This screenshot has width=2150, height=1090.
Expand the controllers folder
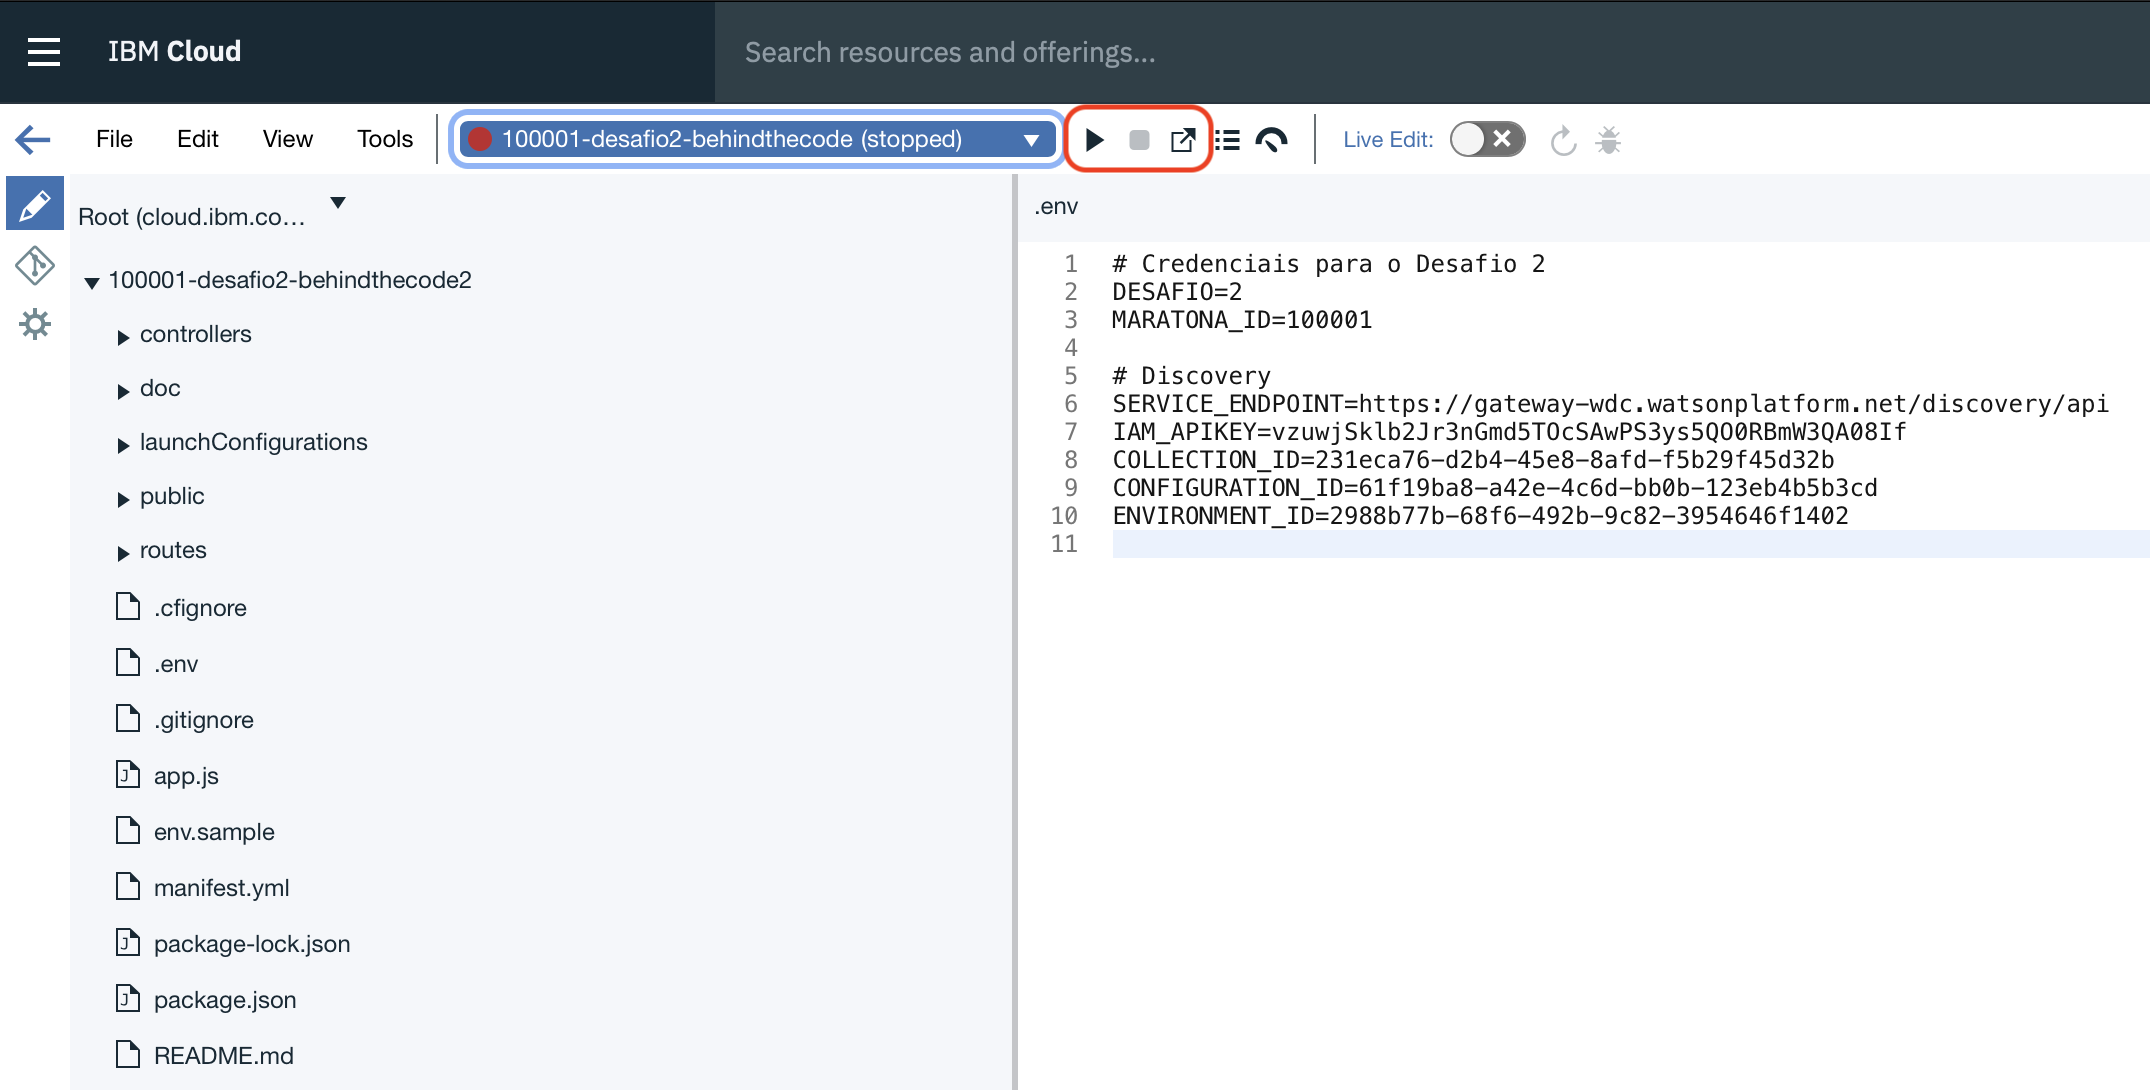(x=123, y=336)
